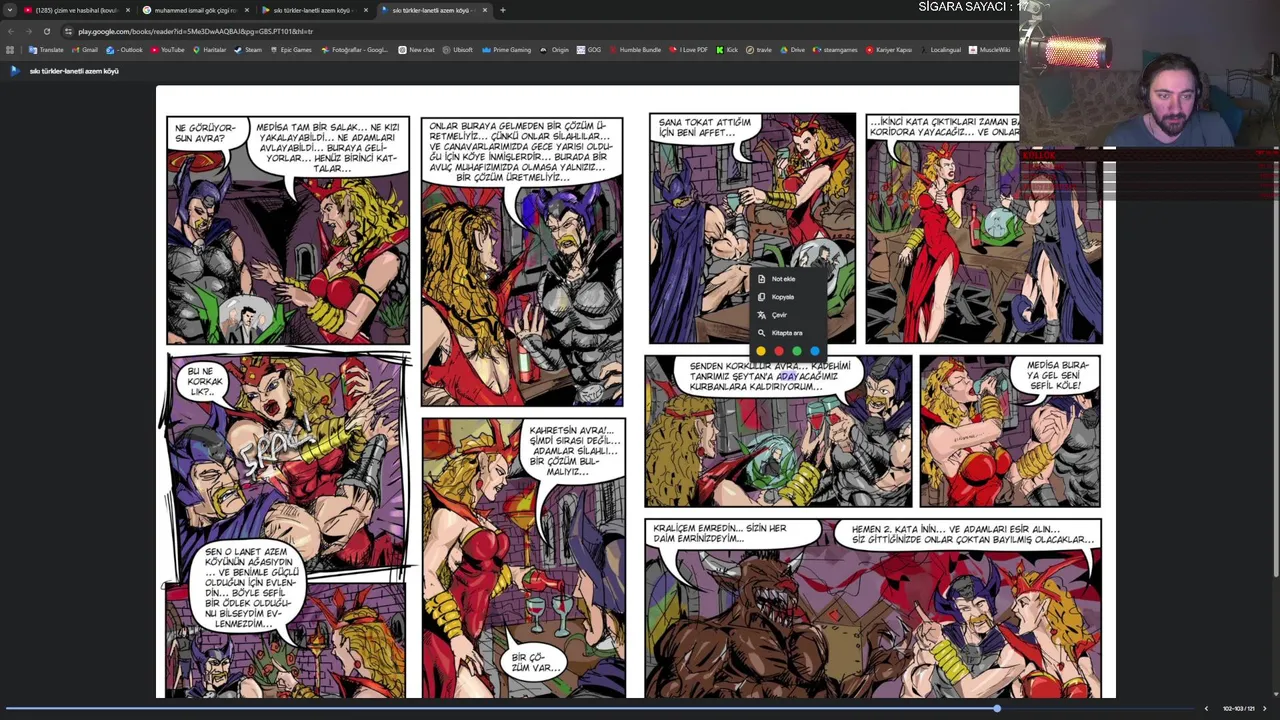
Task: Open the Kick bookmark
Action: point(727,50)
